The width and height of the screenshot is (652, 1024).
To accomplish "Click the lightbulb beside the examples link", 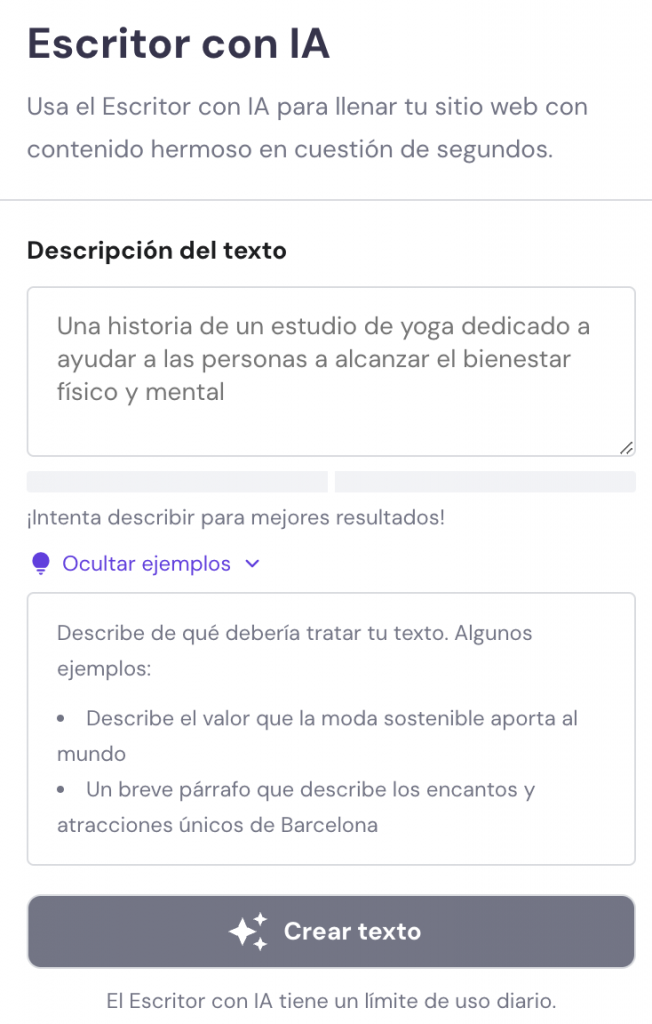I will pyautogui.click(x=39, y=563).
